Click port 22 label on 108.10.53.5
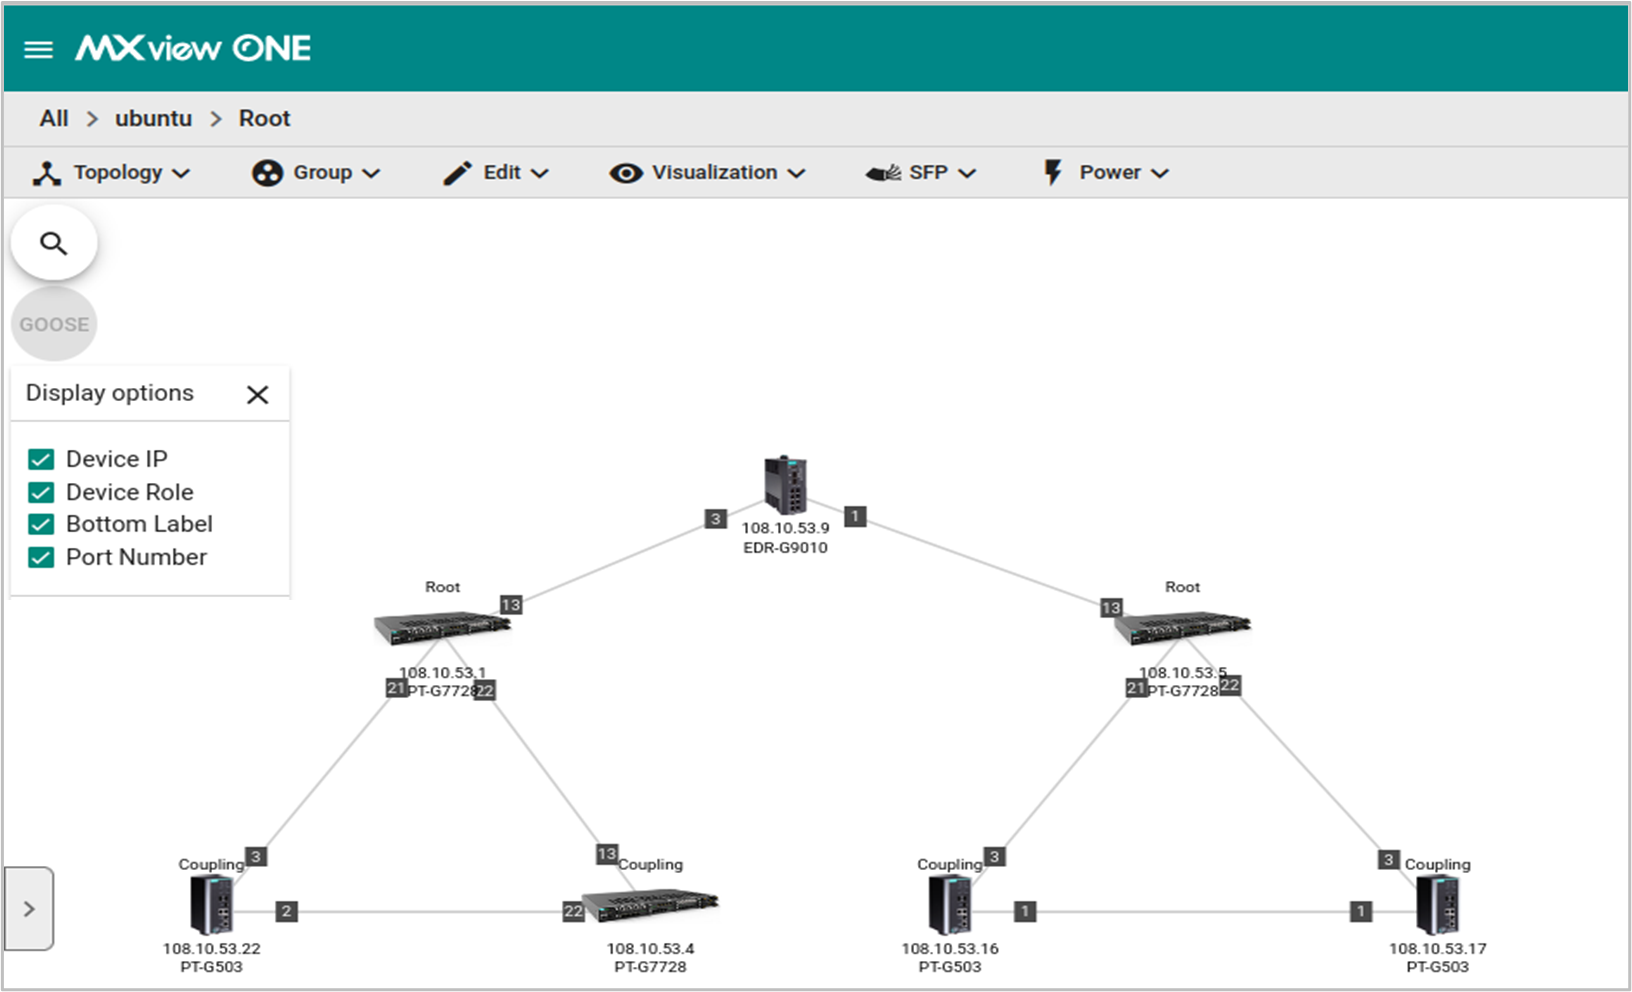The height and width of the screenshot is (992, 1632). click(x=1230, y=686)
